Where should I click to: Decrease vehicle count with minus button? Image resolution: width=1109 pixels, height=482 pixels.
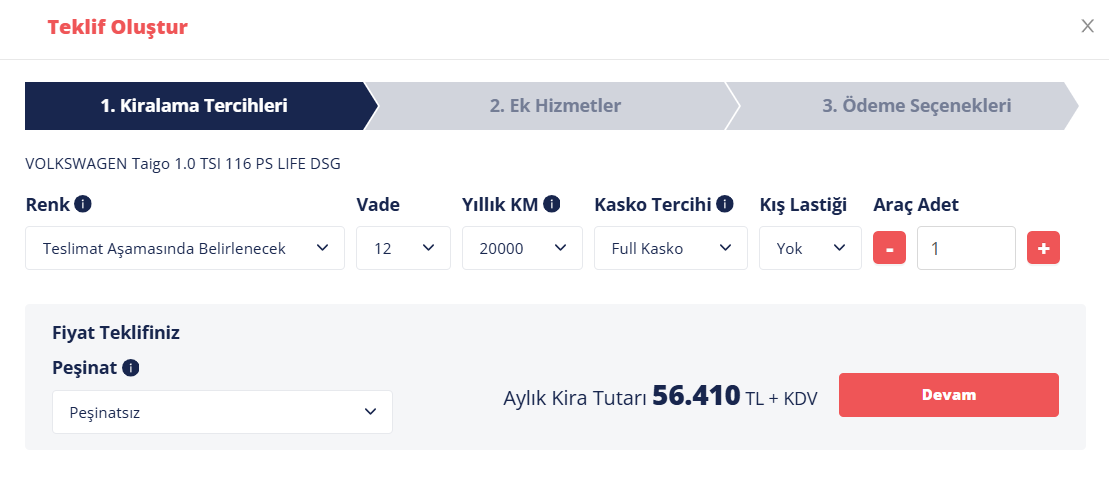coord(890,248)
